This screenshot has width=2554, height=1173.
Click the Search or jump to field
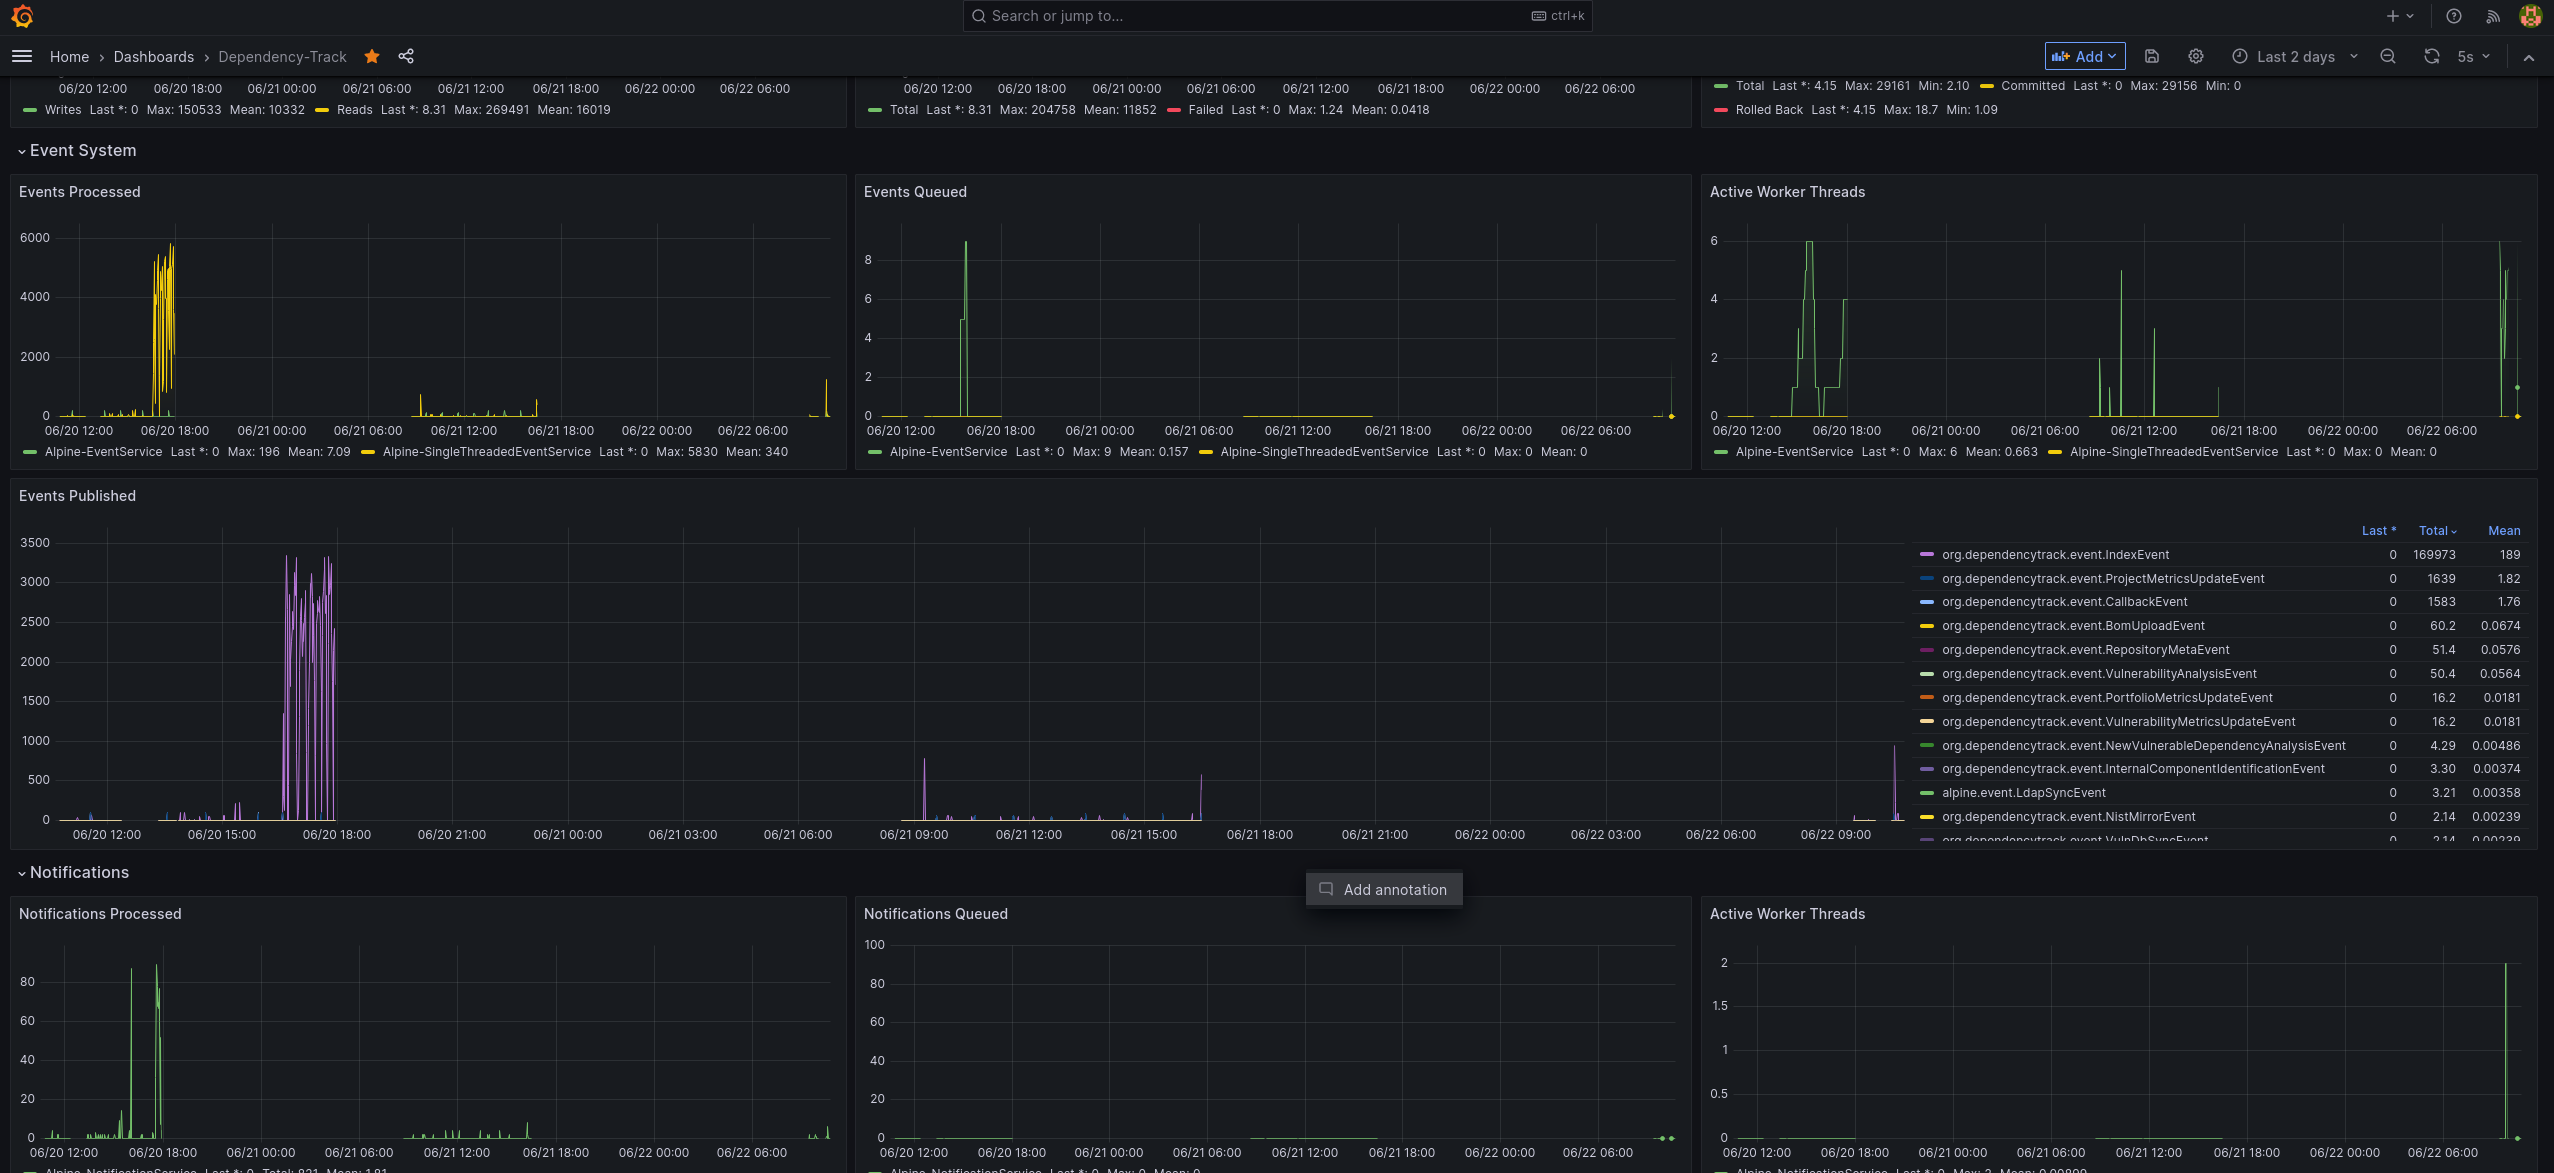click(1276, 16)
